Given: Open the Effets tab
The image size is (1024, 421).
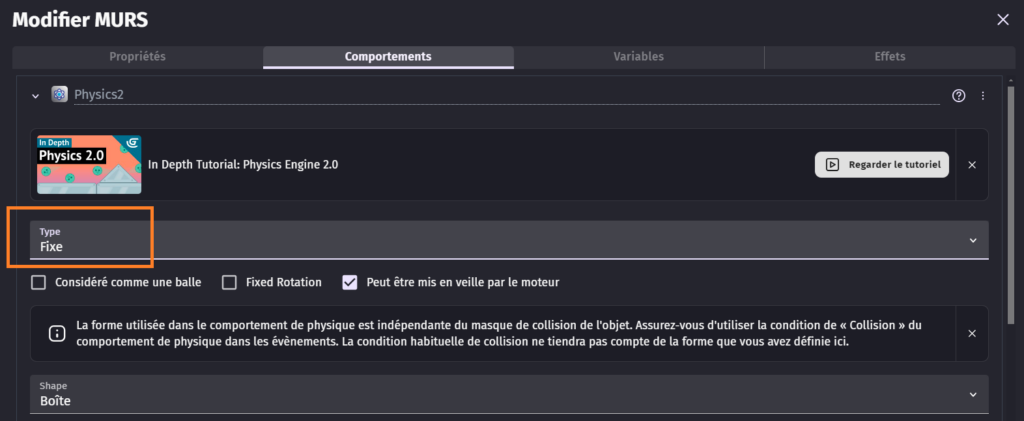Looking at the screenshot, I should (889, 57).
